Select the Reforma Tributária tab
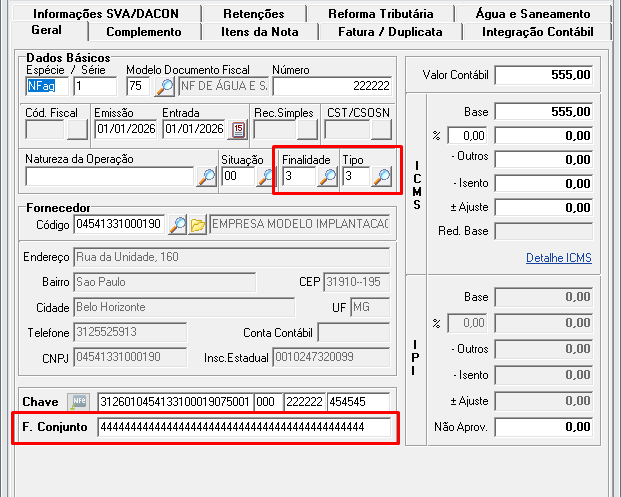Viewport: 621px width, 497px height. click(381, 13)
